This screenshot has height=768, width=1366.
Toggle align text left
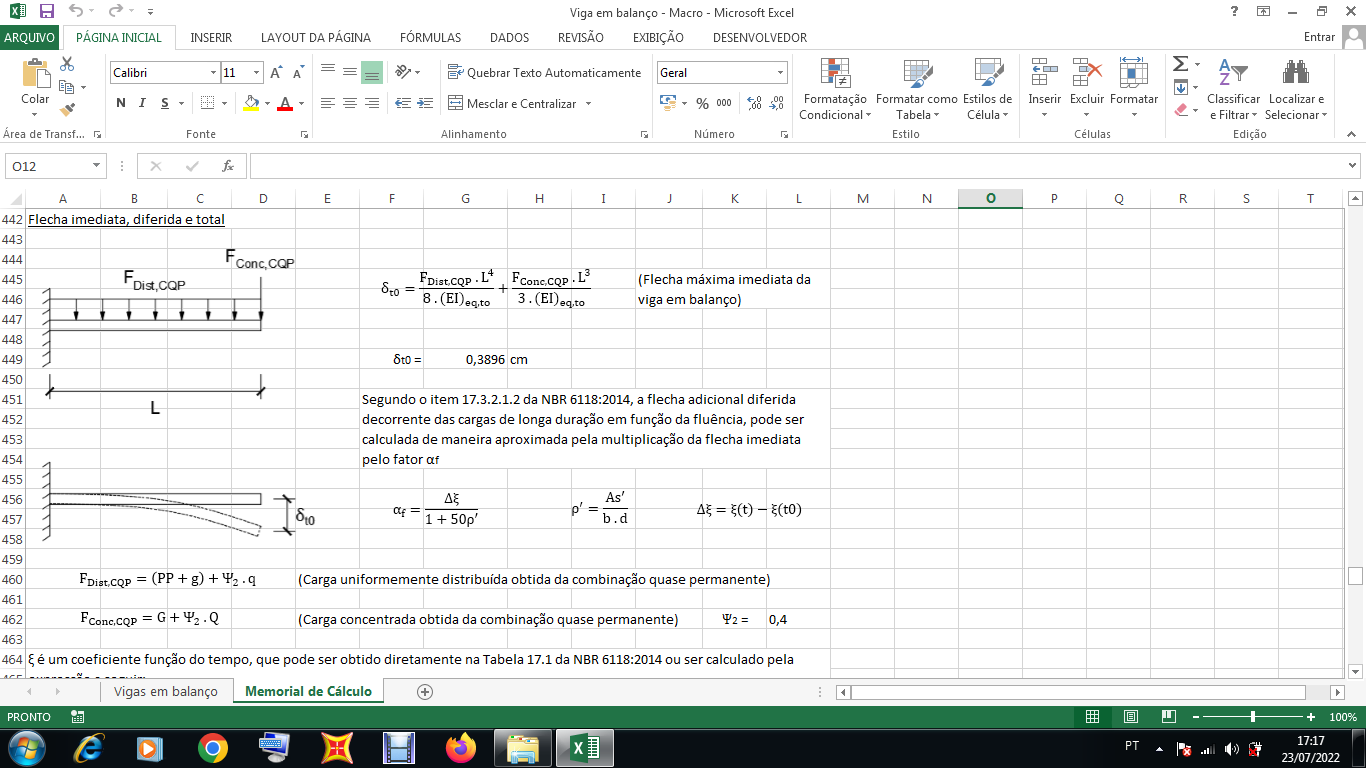328,103
